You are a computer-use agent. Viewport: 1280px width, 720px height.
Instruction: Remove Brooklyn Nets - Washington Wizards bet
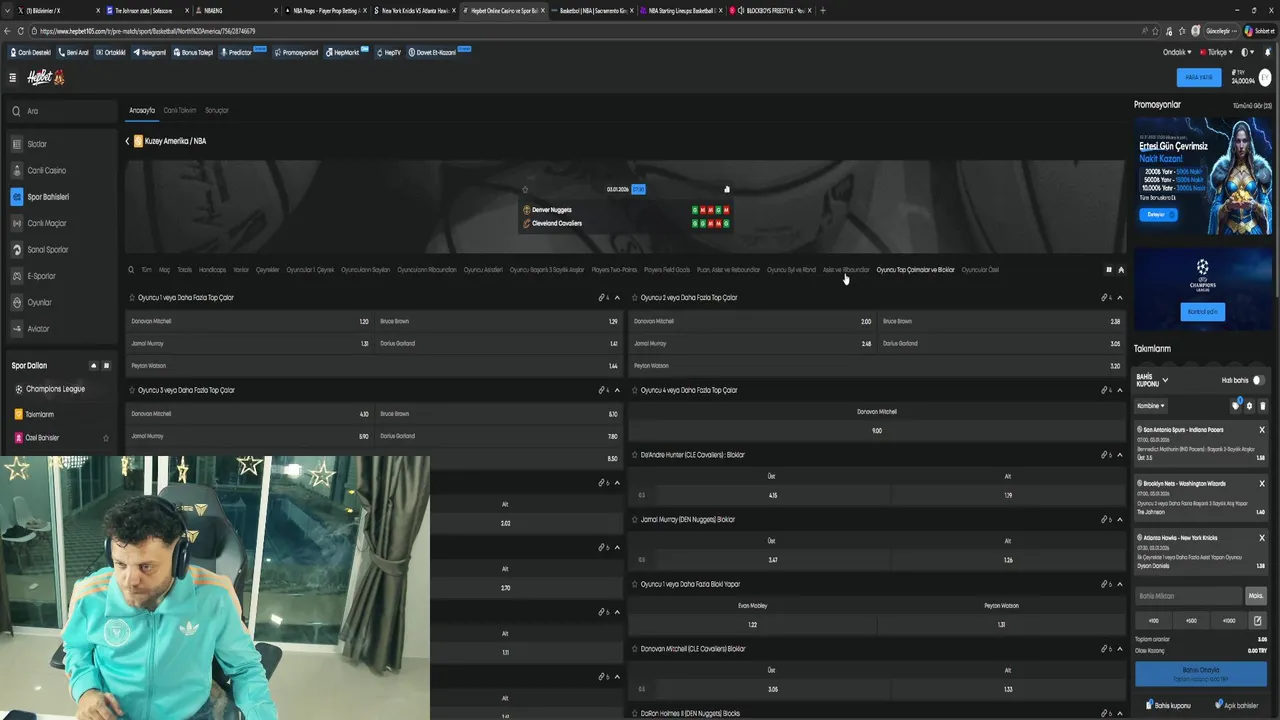pyautogui.click(x=1262, y=484)
